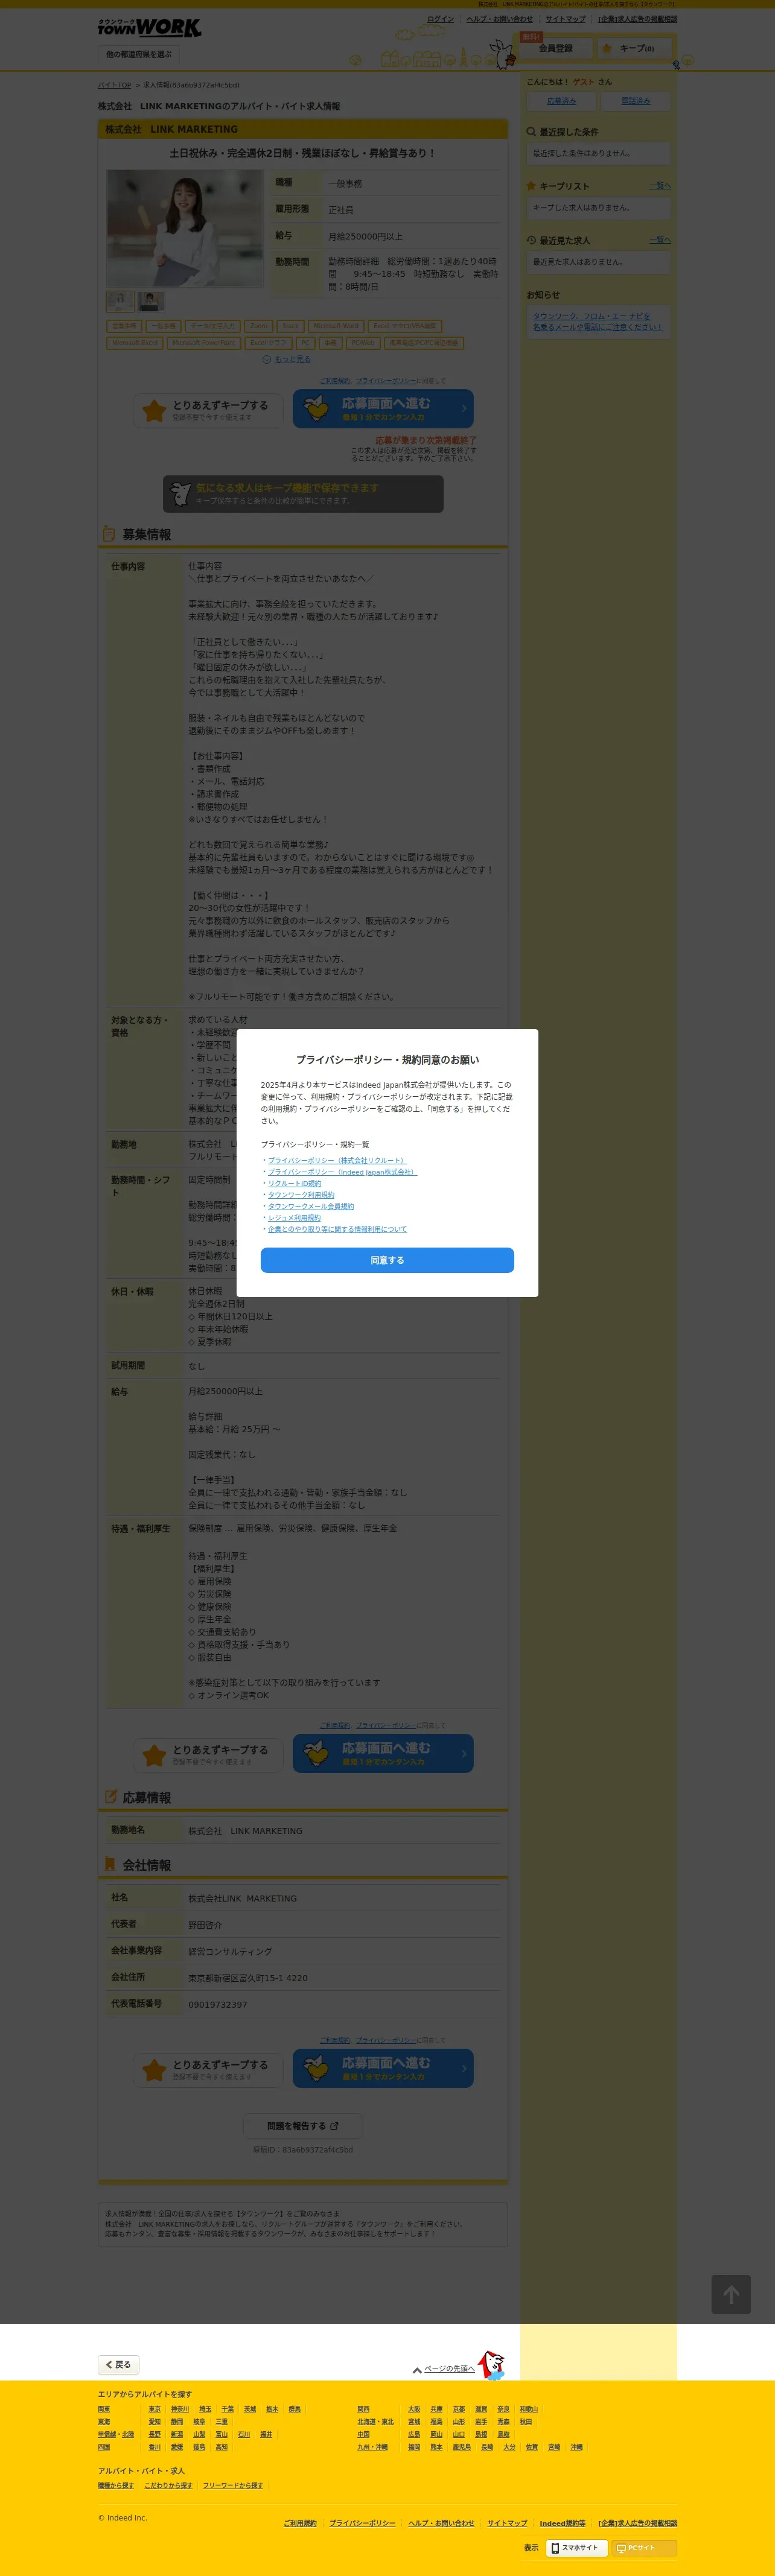Click the 気になる求人はキープ機能で保存できます banner
This screenshot has height=2576, width=775.
point(303,493)
